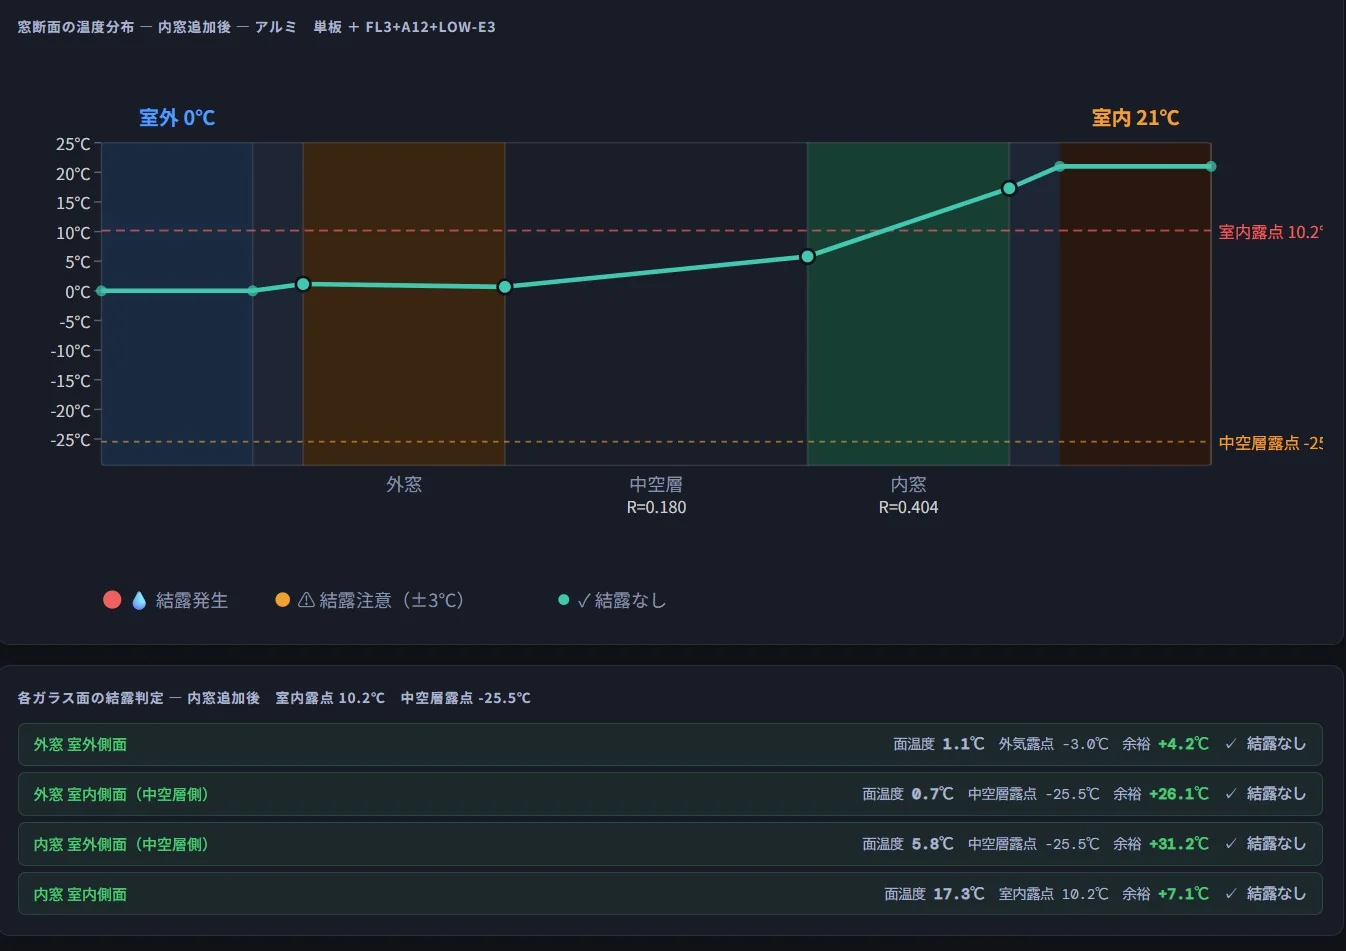Click checkmark icon in 外窓 室外側面 row
1346x951 pixels.
tap(1231, 744)
